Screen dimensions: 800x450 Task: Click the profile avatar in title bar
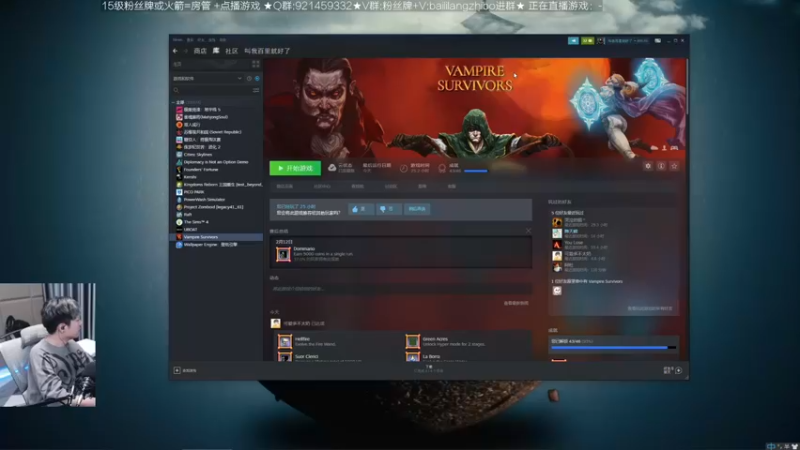(x=601, y=40)
